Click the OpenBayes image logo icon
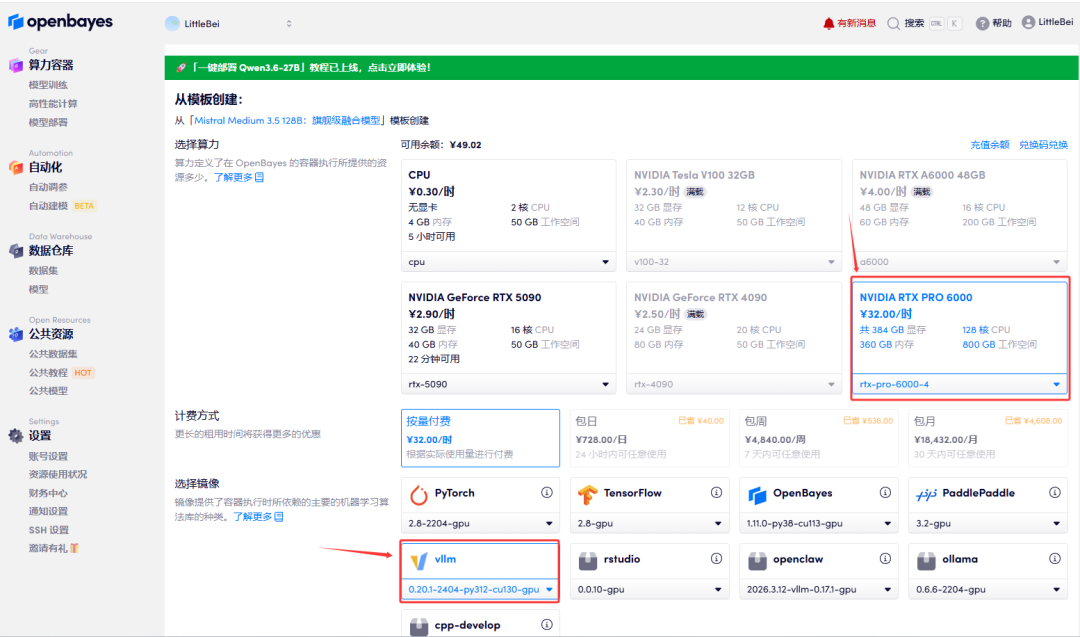Image resolution: width=1080 pixels, height=637 pixels. (757, 494)
